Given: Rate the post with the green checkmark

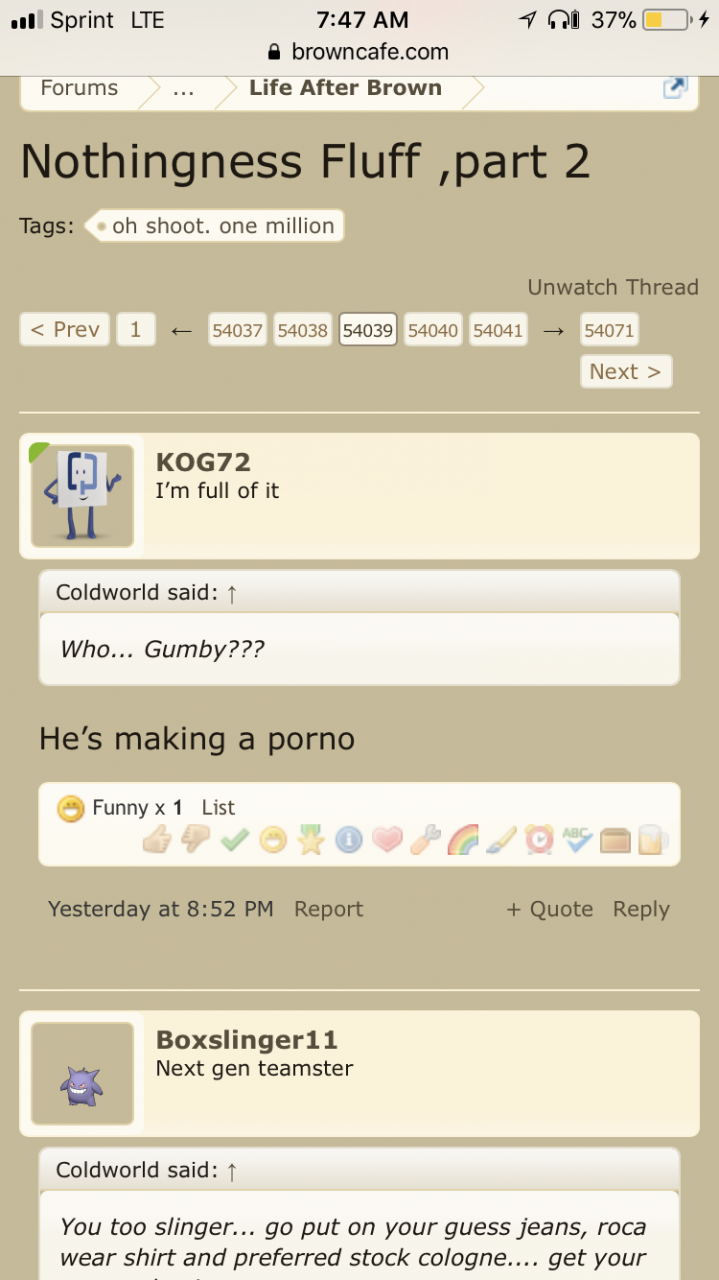Looking at the screenshot, I should coord(234,840).
